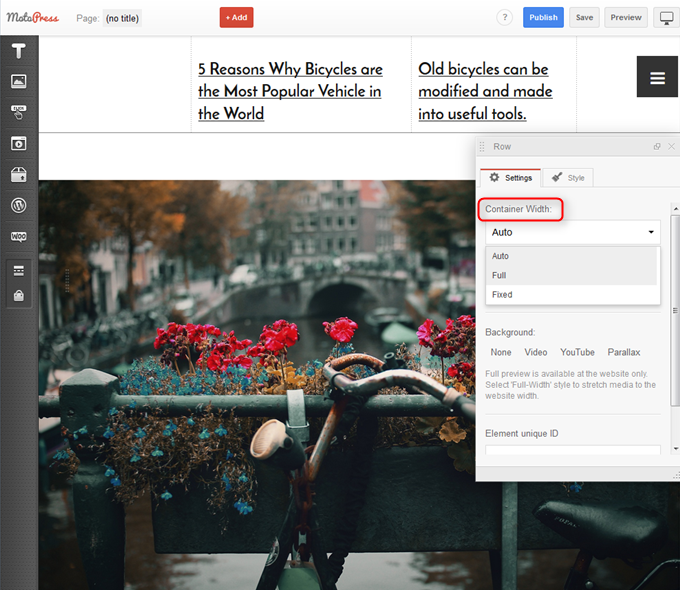Click the MotoPress logo
Image resolution: width=680 pixels, height=590 pixels.
tap(33, 18)
